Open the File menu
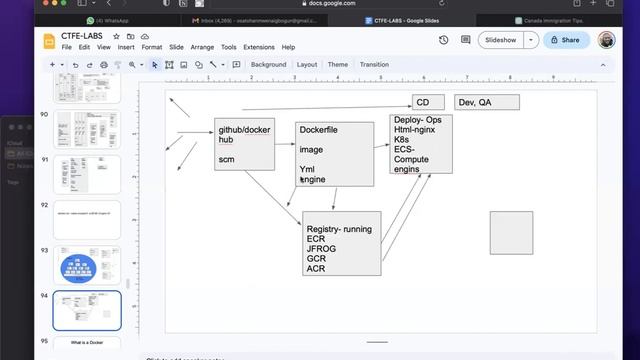This screenshot has width=640, height=360. click(67, 47)
